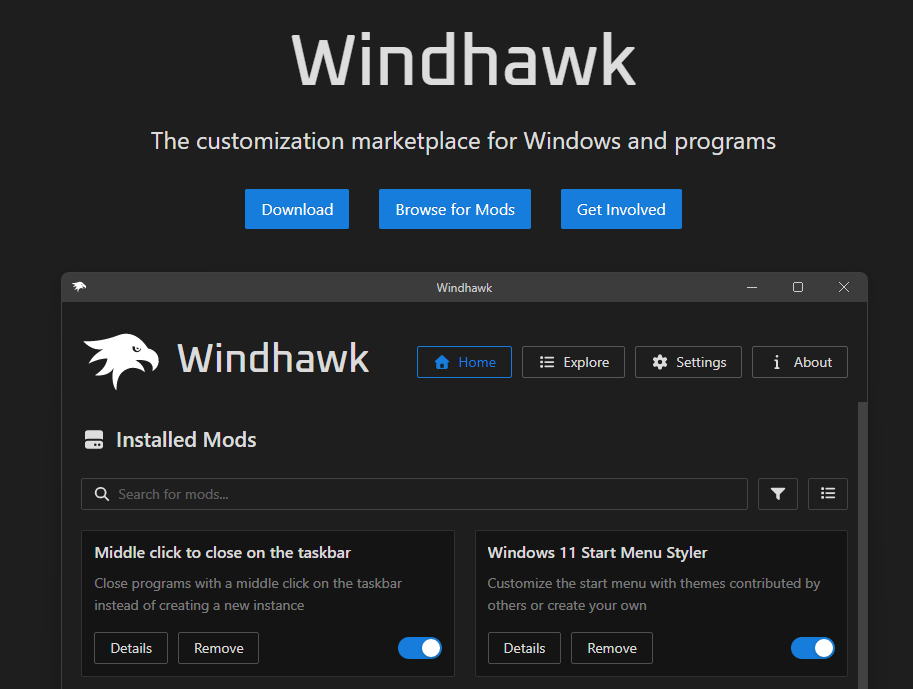
Task: View Details for Middle click to close mod
Action: tap(131, 648)
